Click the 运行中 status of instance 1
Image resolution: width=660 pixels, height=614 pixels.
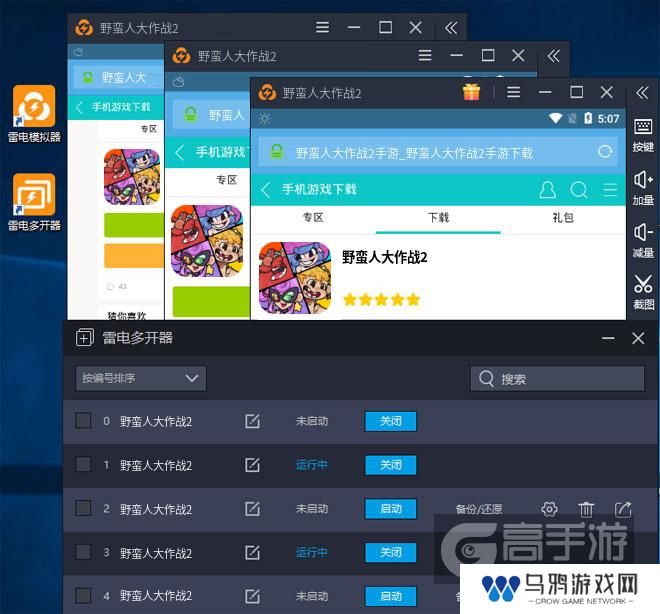[311, 465]
